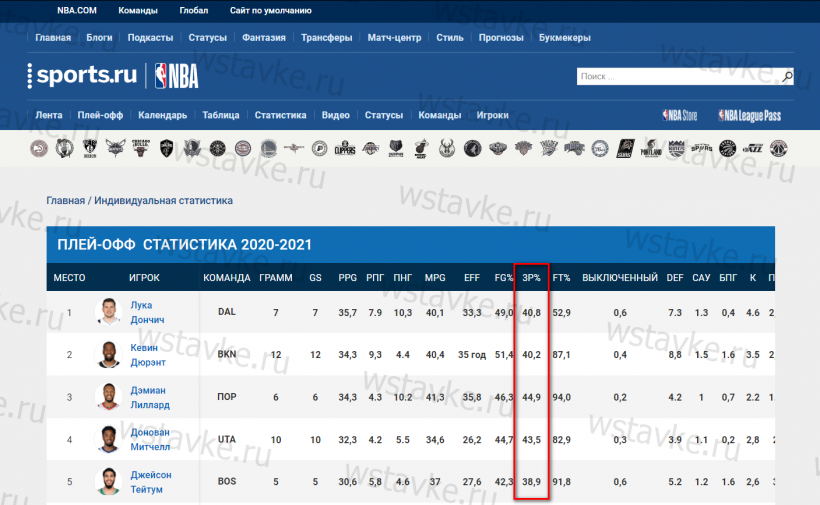Open Блоги section
The height and width of the screenshot is (505, 820).
(x=99, y=38)
